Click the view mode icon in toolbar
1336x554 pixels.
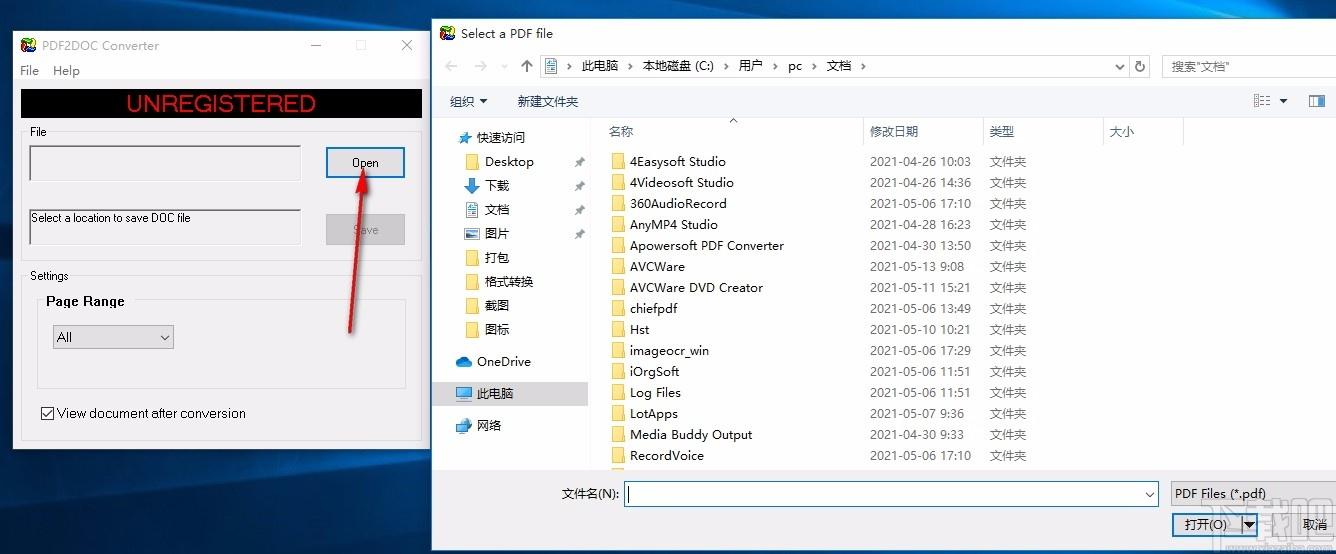1262,101
